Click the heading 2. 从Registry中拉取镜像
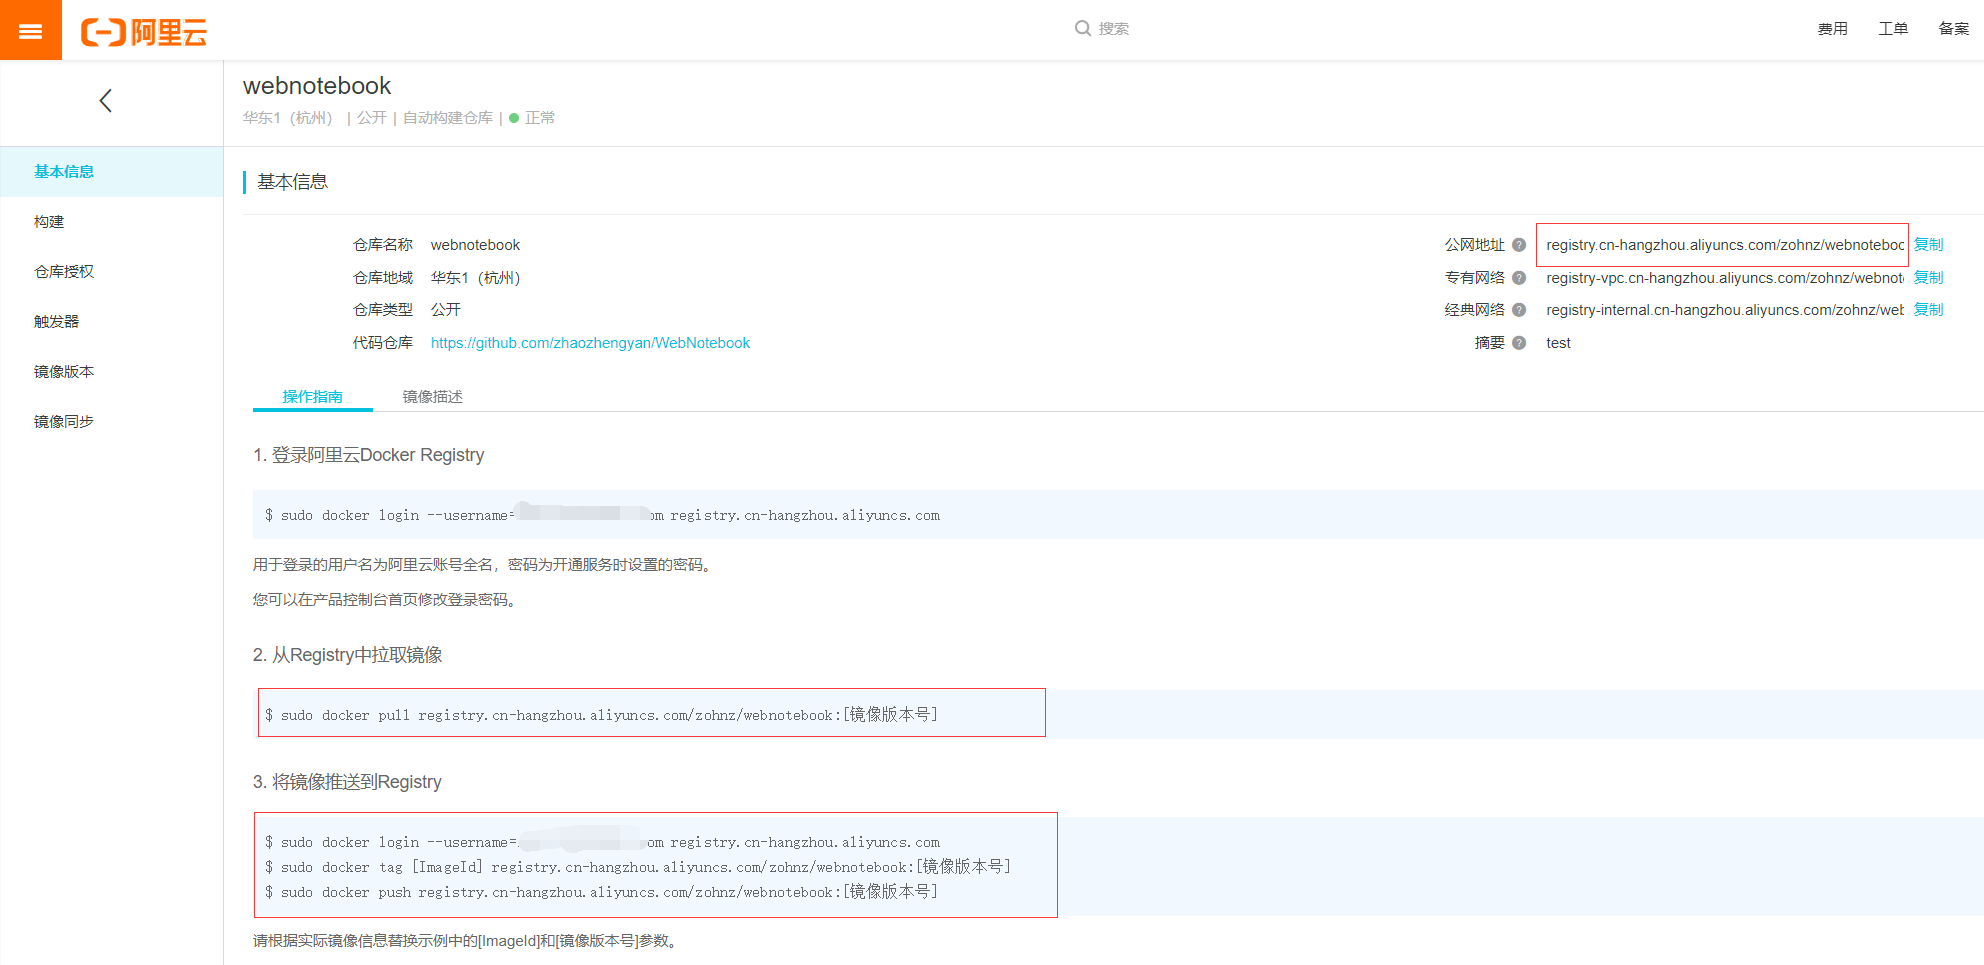 click(x=347, y=655)
